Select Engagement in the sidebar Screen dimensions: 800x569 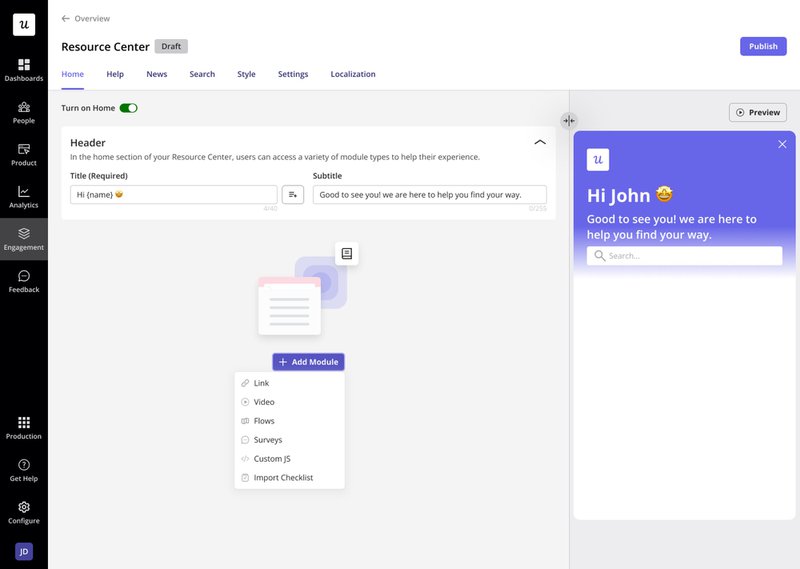24,239
